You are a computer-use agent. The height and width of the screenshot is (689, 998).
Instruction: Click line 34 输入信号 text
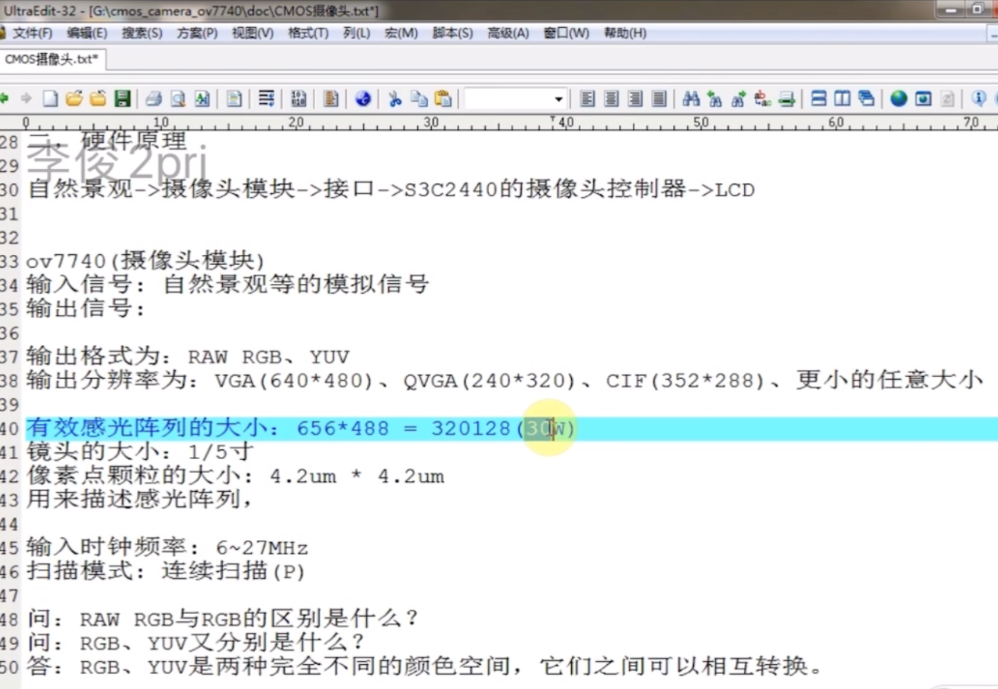228,284
